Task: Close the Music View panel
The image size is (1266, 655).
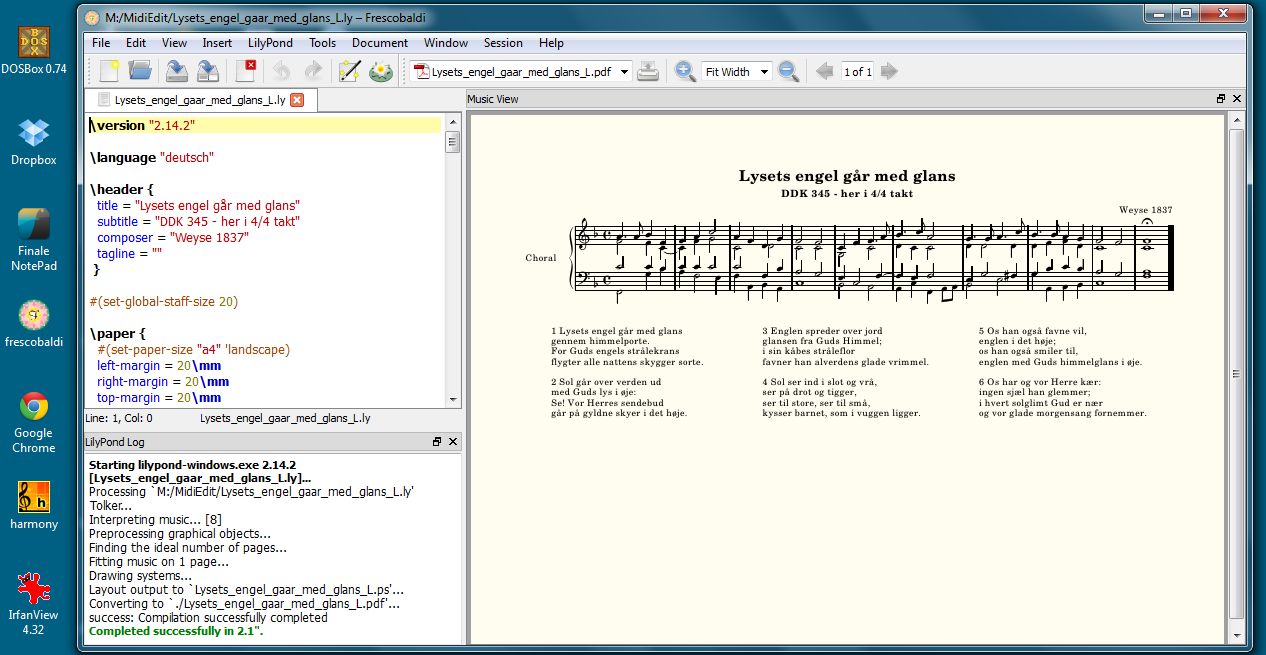Action: pos(1237,99)
